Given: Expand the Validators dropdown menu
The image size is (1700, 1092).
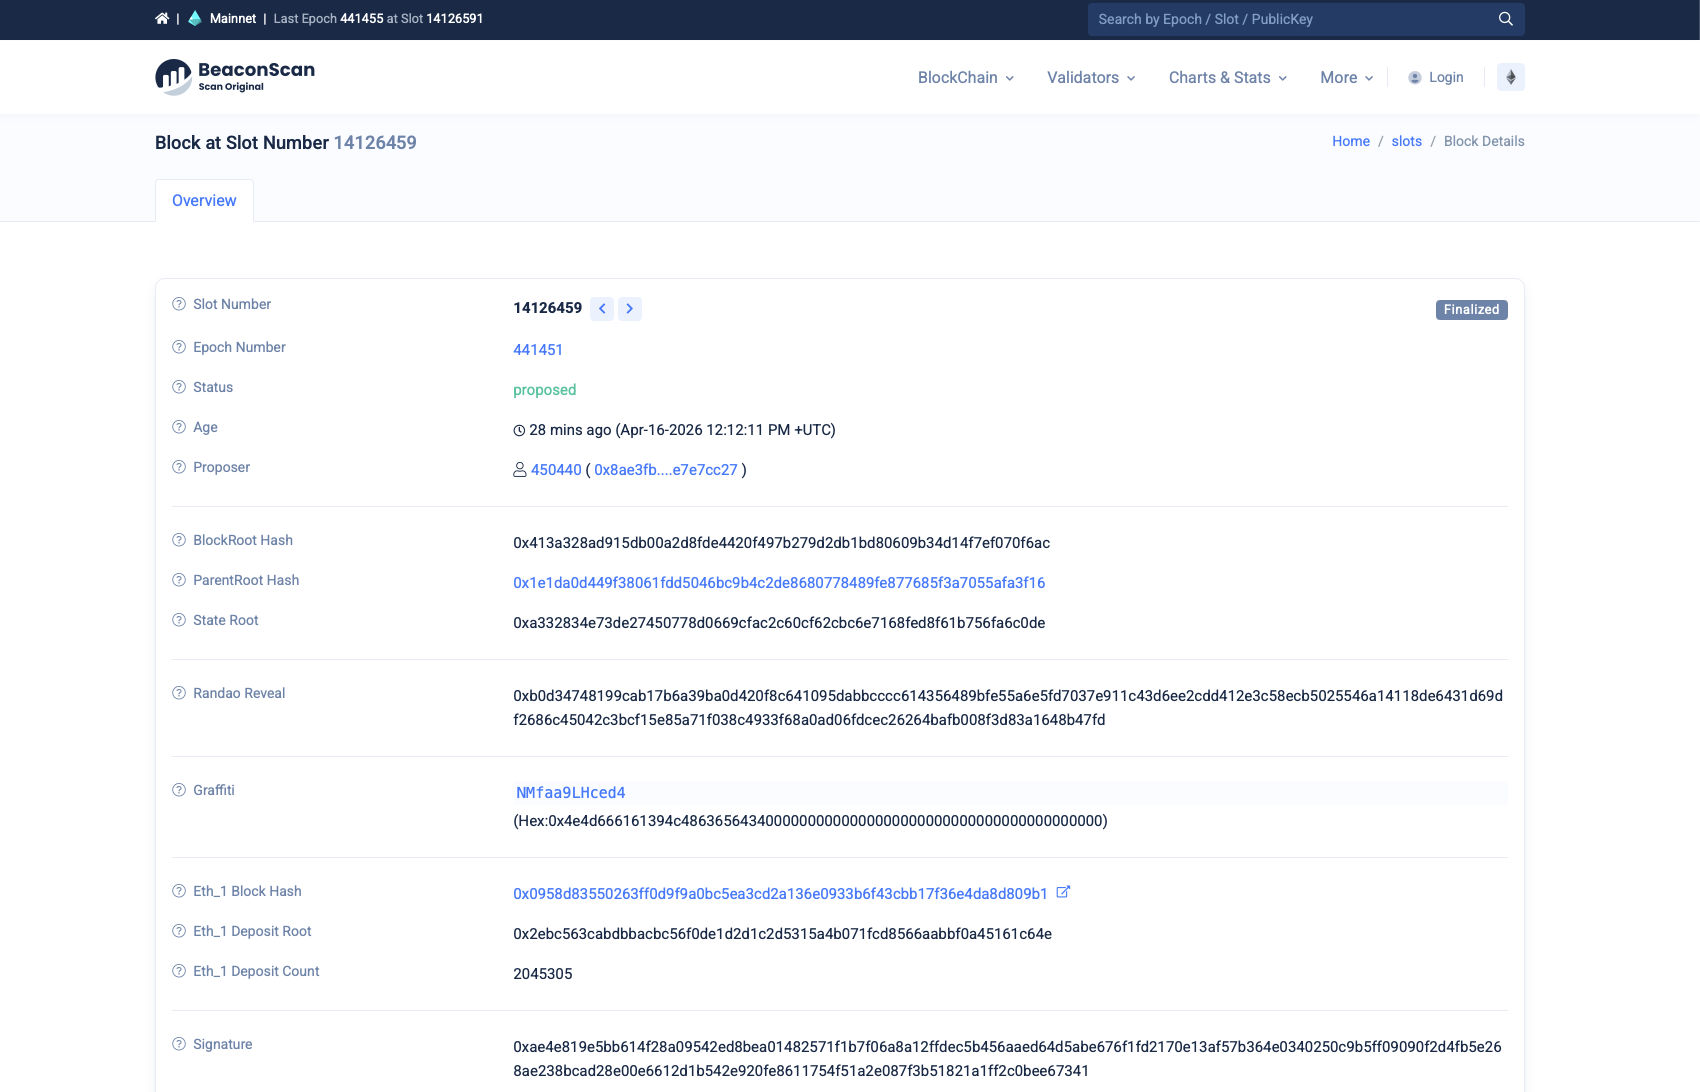Looking at the screenshot, I should 1091,78.
